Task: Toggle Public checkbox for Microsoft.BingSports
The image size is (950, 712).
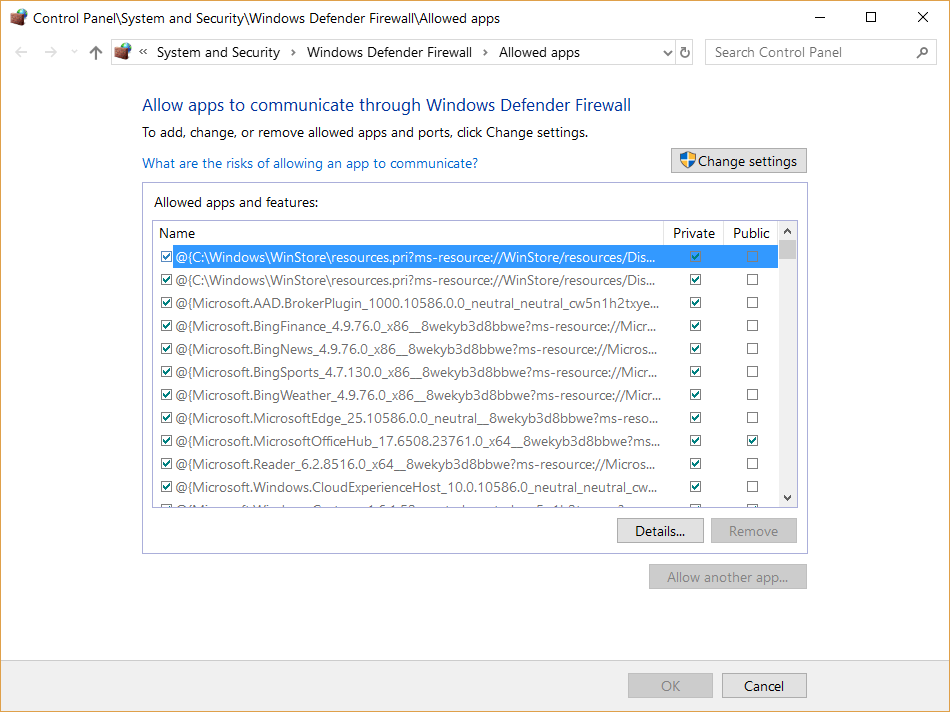Action: coord(752,371)
